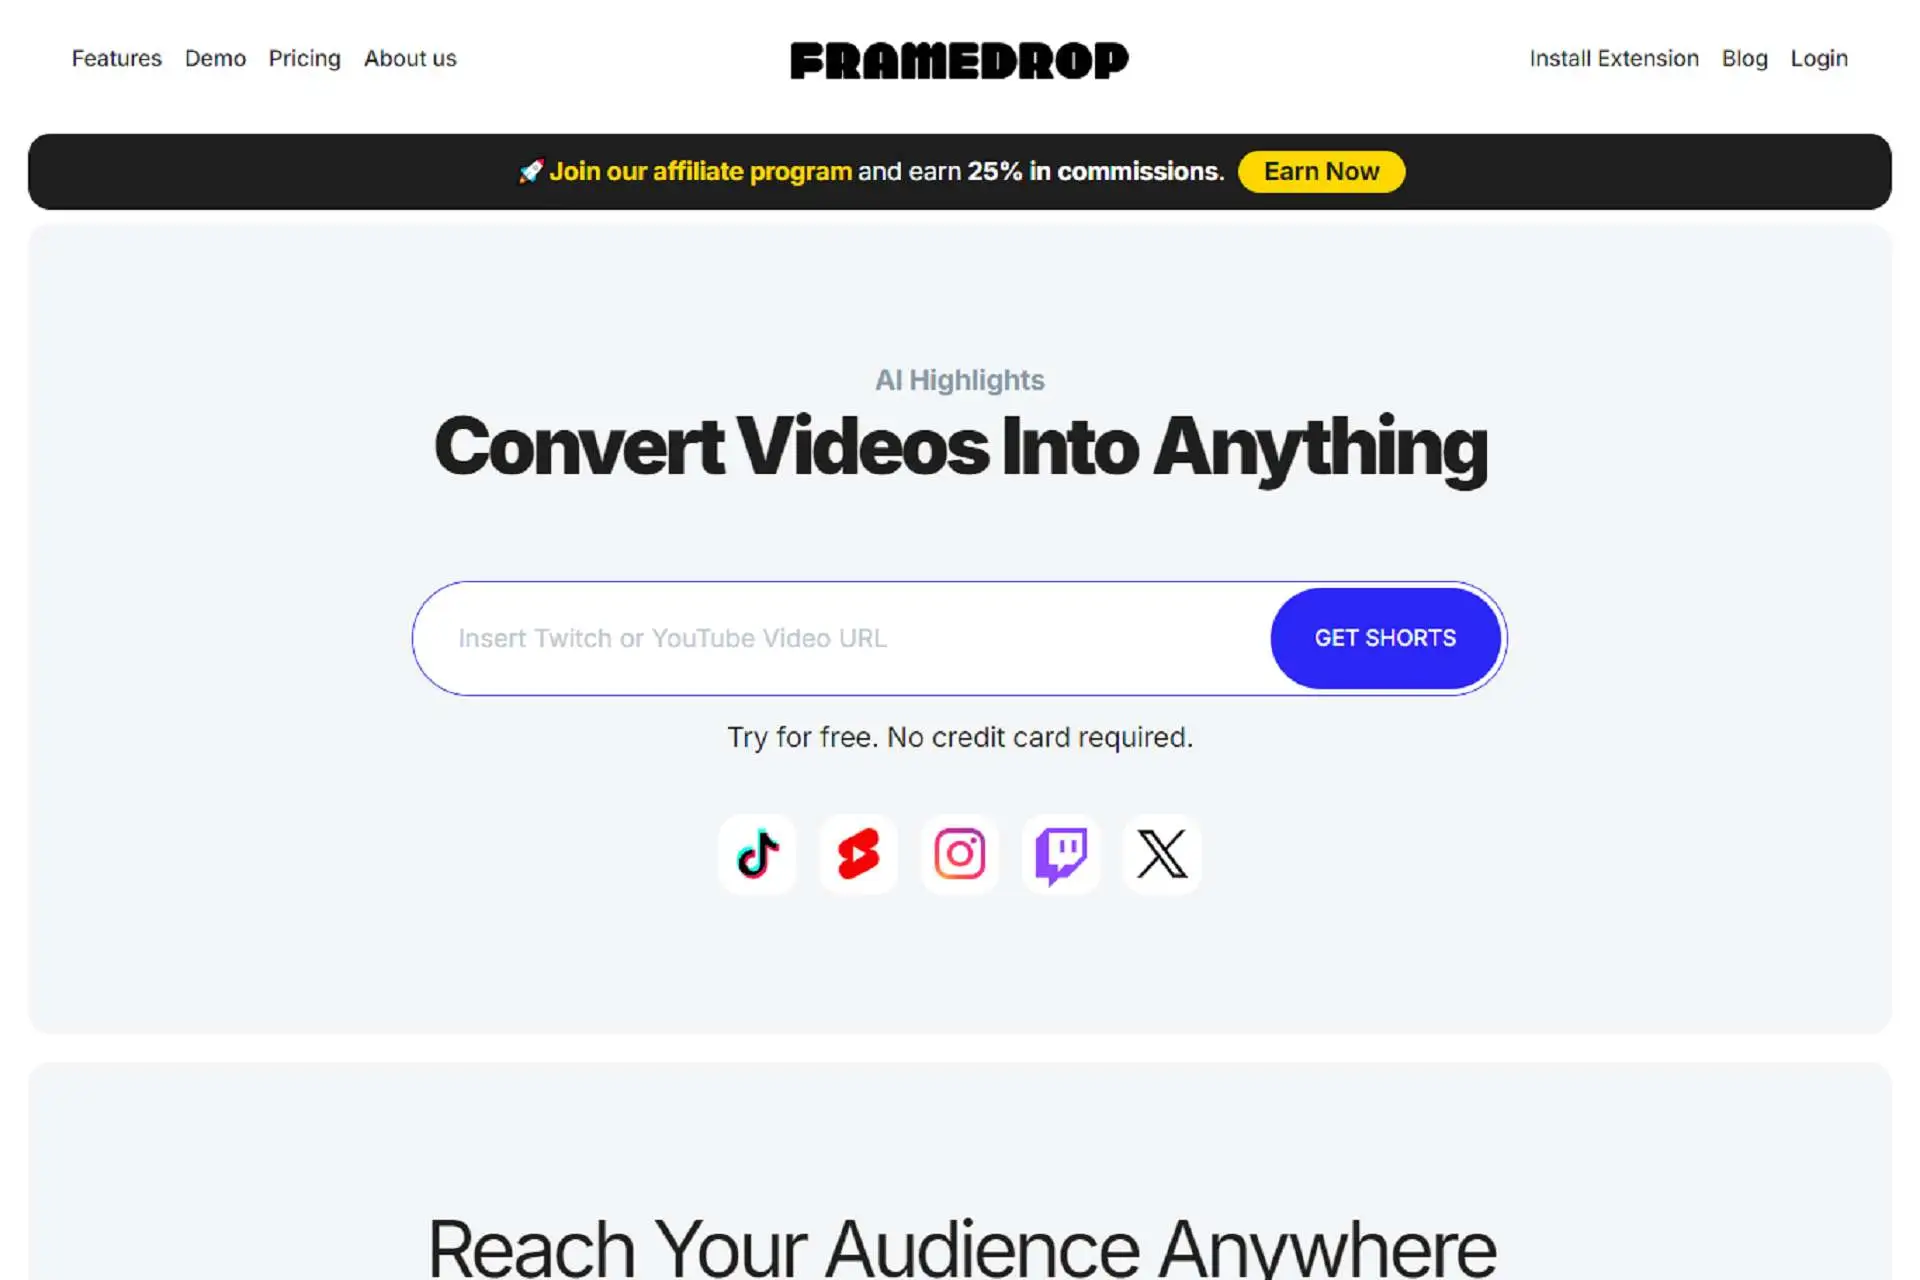Screen dimensions: 1920x1280
Task: Click the Earn Now button
Action: (x=1321, y=170)
